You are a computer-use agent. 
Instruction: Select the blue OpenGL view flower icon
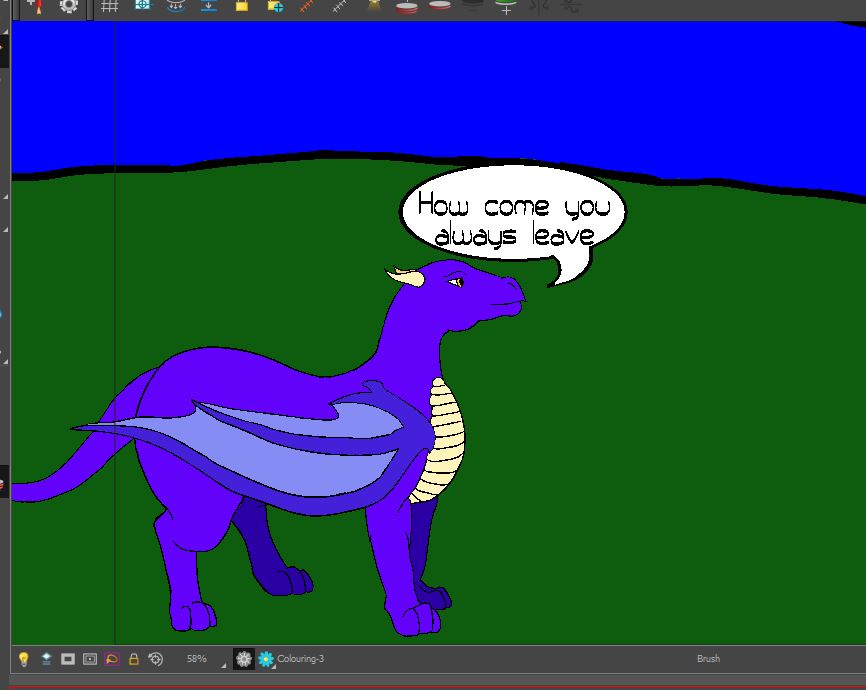coord(266,659)
